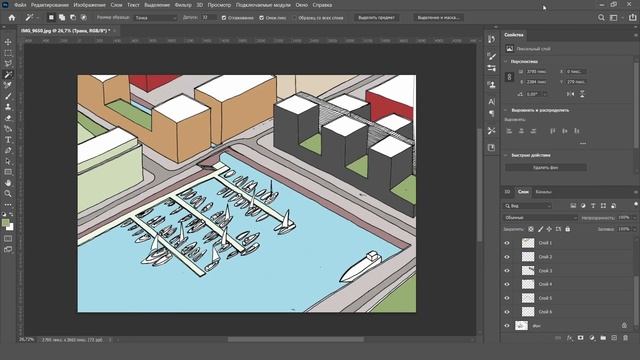Collapse the Перспектива section

[x=506, y=62]
